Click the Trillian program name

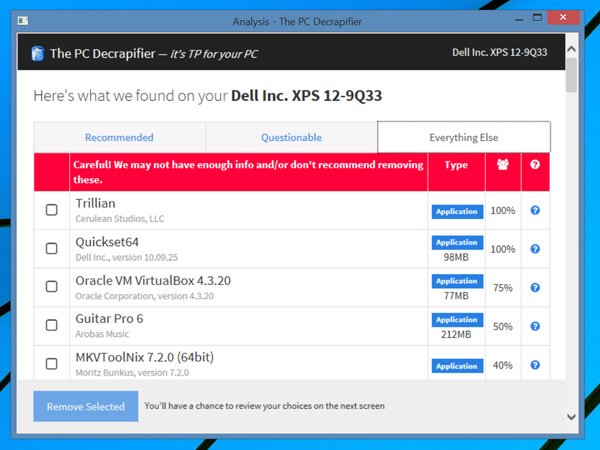pos(95,203)
